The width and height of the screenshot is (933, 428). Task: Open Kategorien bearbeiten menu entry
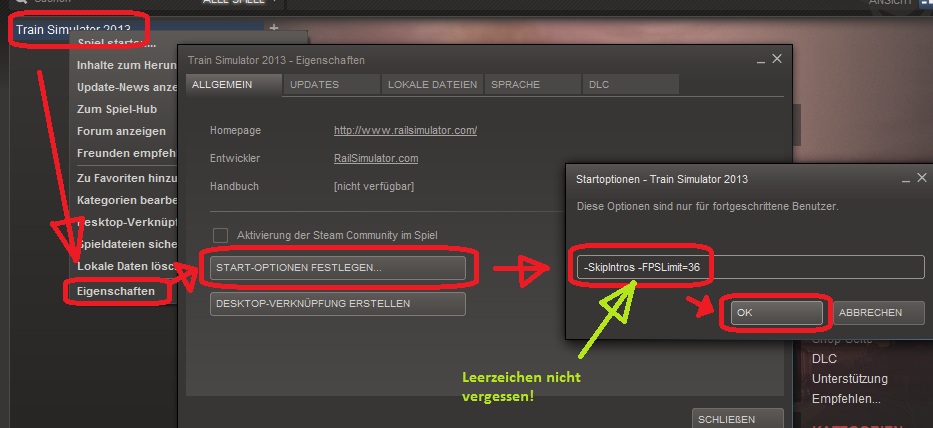[x=127, y=201]
